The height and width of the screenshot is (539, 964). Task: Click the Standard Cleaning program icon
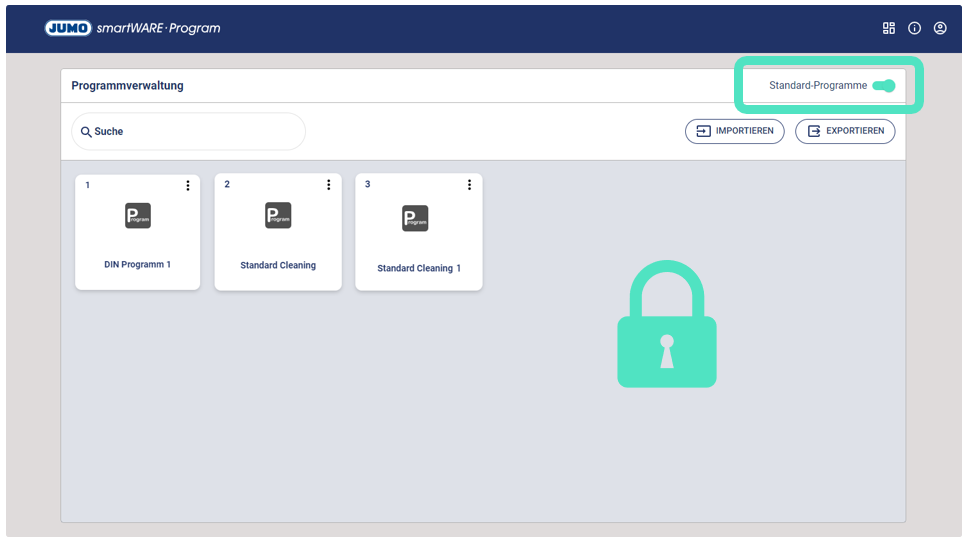tap(278, 216)
